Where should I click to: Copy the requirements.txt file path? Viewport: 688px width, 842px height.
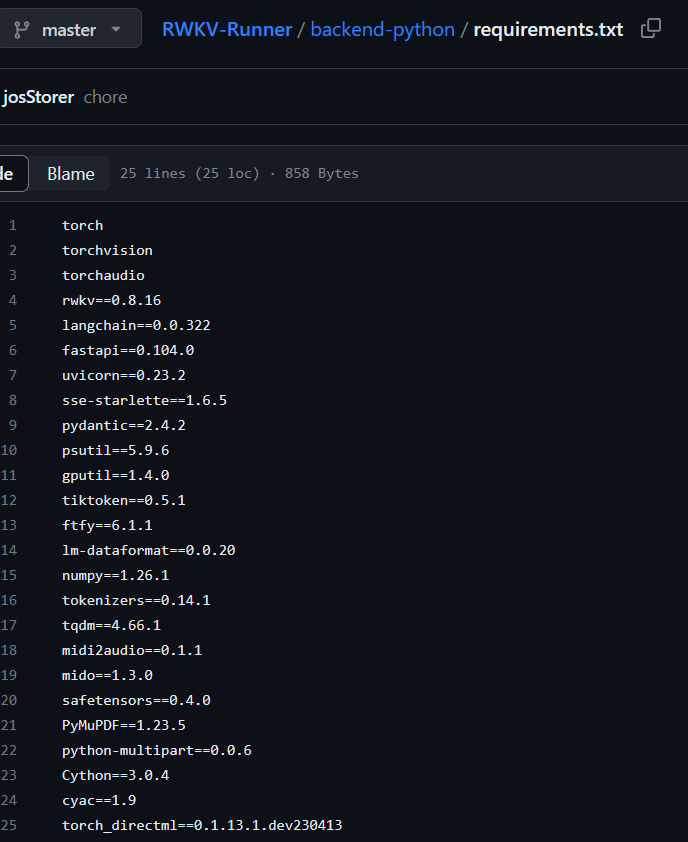tap(651, 29)
